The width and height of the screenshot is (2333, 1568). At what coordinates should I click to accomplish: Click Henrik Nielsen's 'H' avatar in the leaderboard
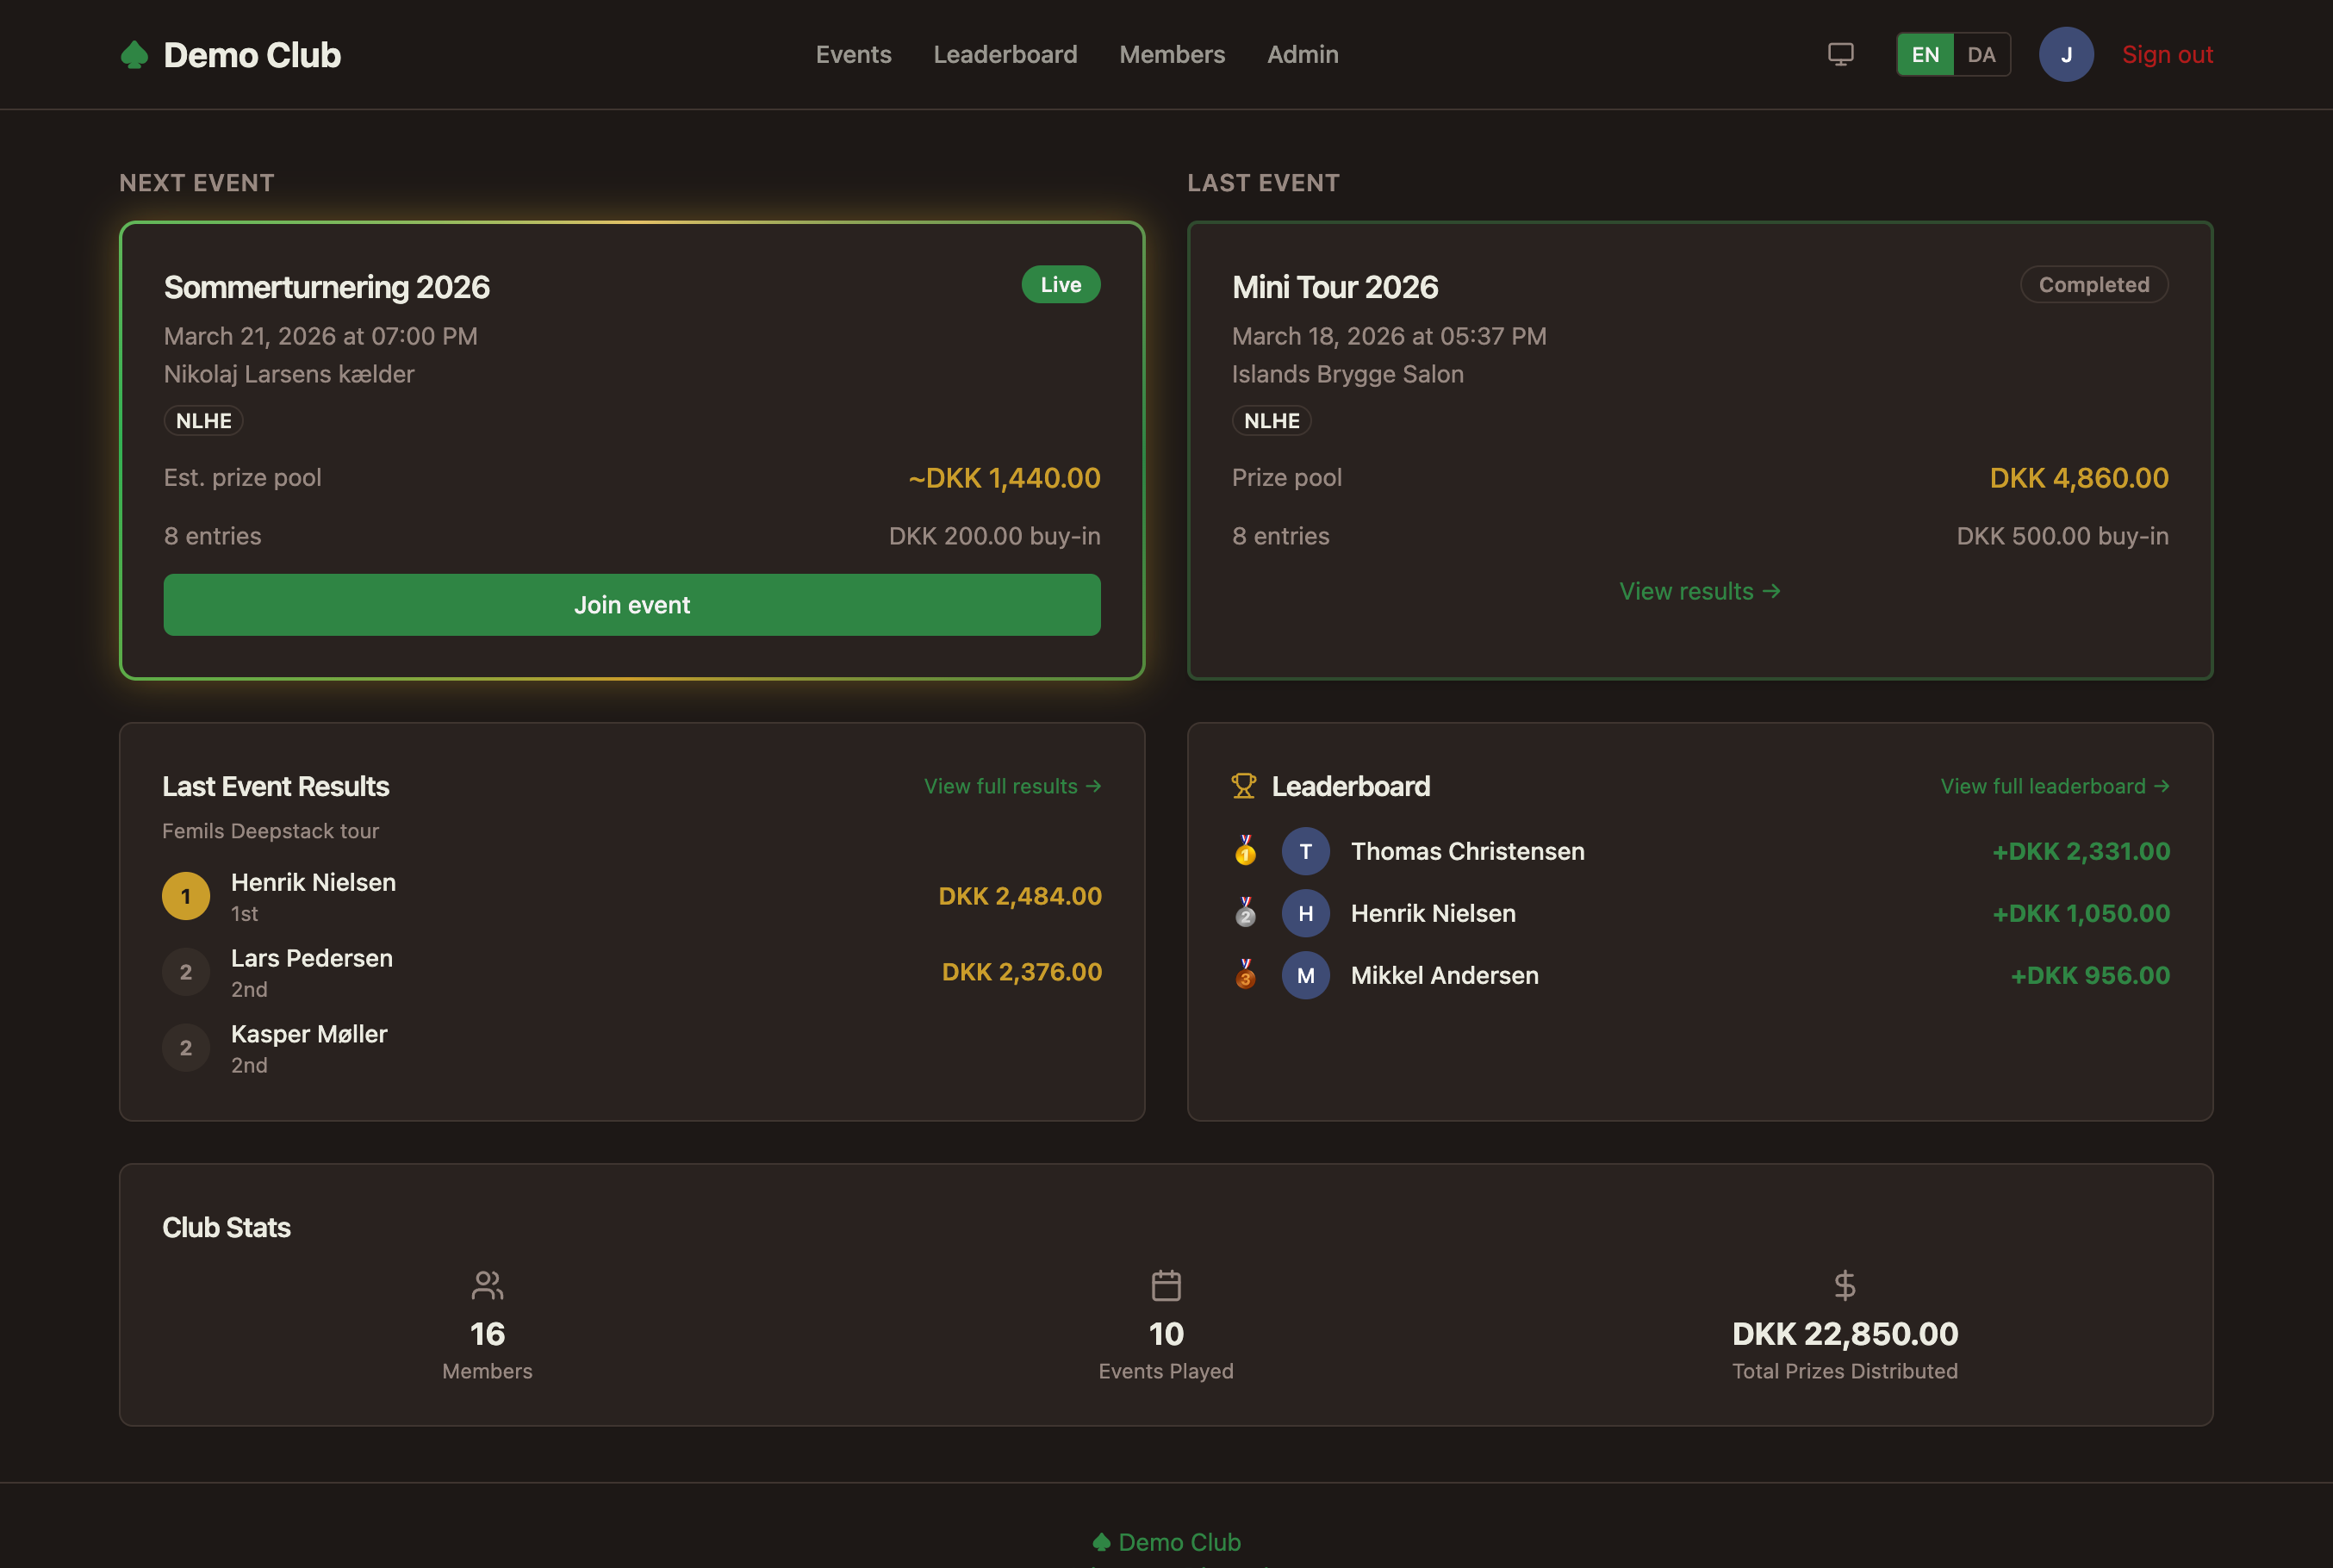point(1306,913)
